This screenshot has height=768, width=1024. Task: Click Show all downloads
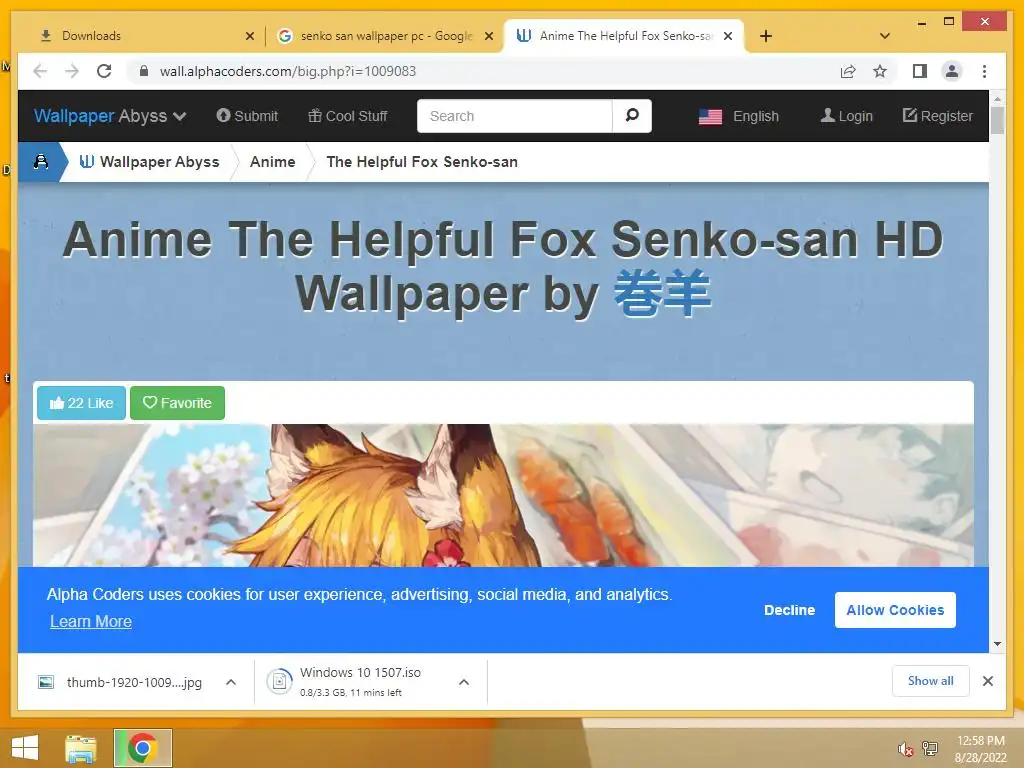tap(931, 681)
